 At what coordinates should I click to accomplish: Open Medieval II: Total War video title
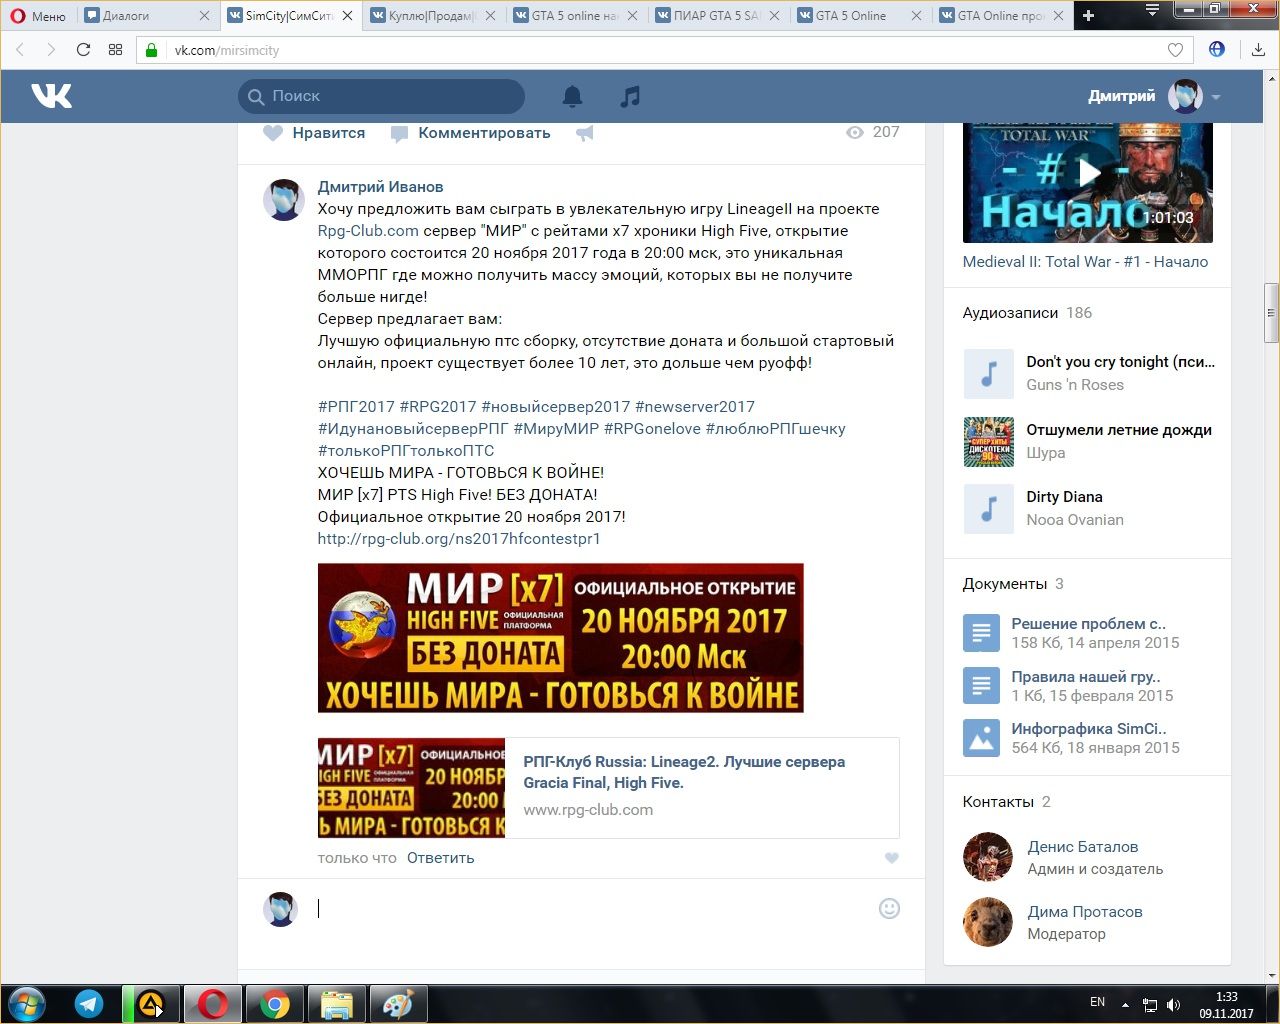pyautogui.click(x=1085, y=262)
